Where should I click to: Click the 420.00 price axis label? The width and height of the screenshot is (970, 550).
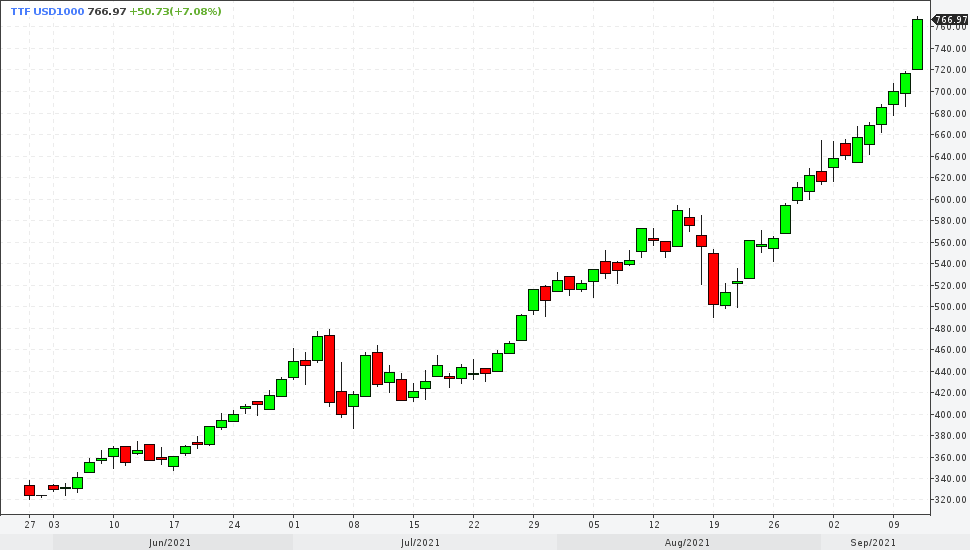951,393
